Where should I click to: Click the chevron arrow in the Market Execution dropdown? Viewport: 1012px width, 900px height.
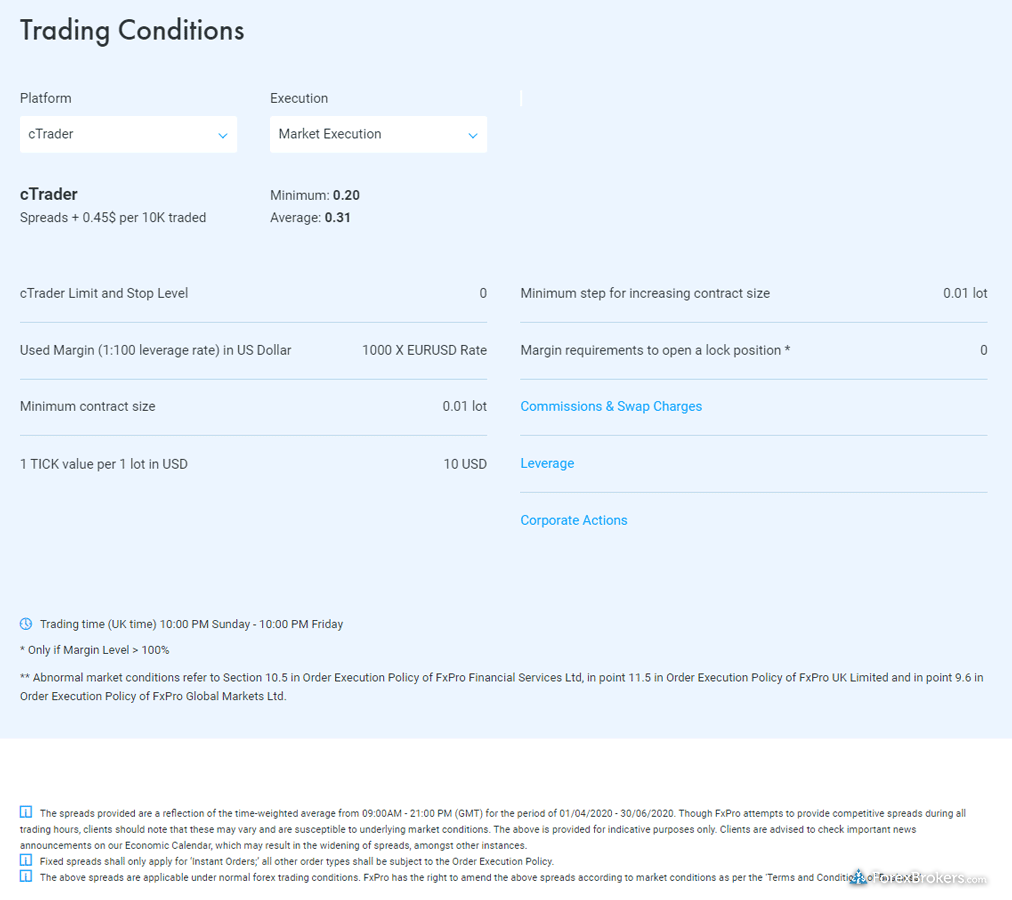[473, 136]
